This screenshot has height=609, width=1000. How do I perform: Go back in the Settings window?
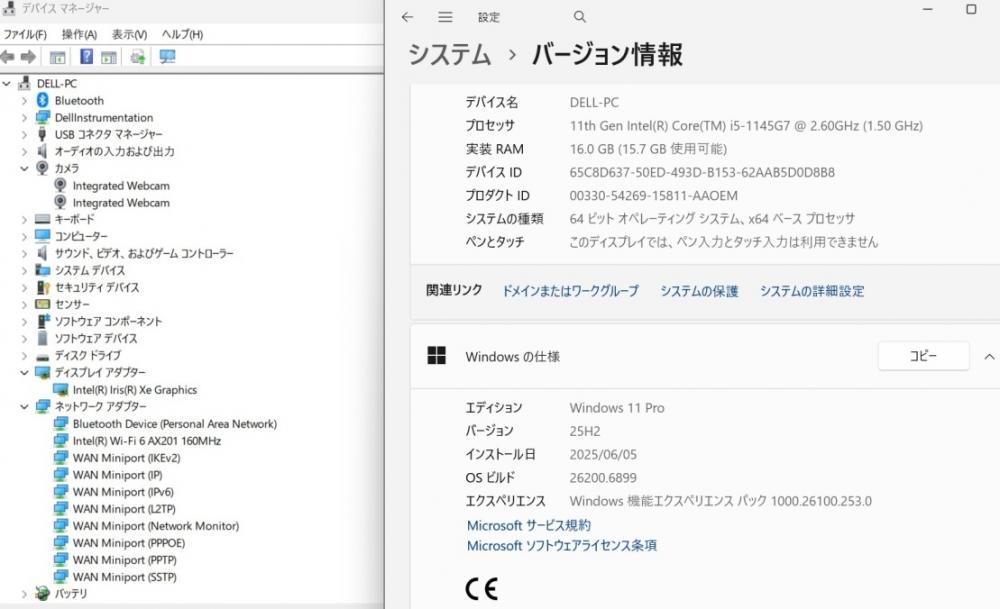(x=408, y=17)
